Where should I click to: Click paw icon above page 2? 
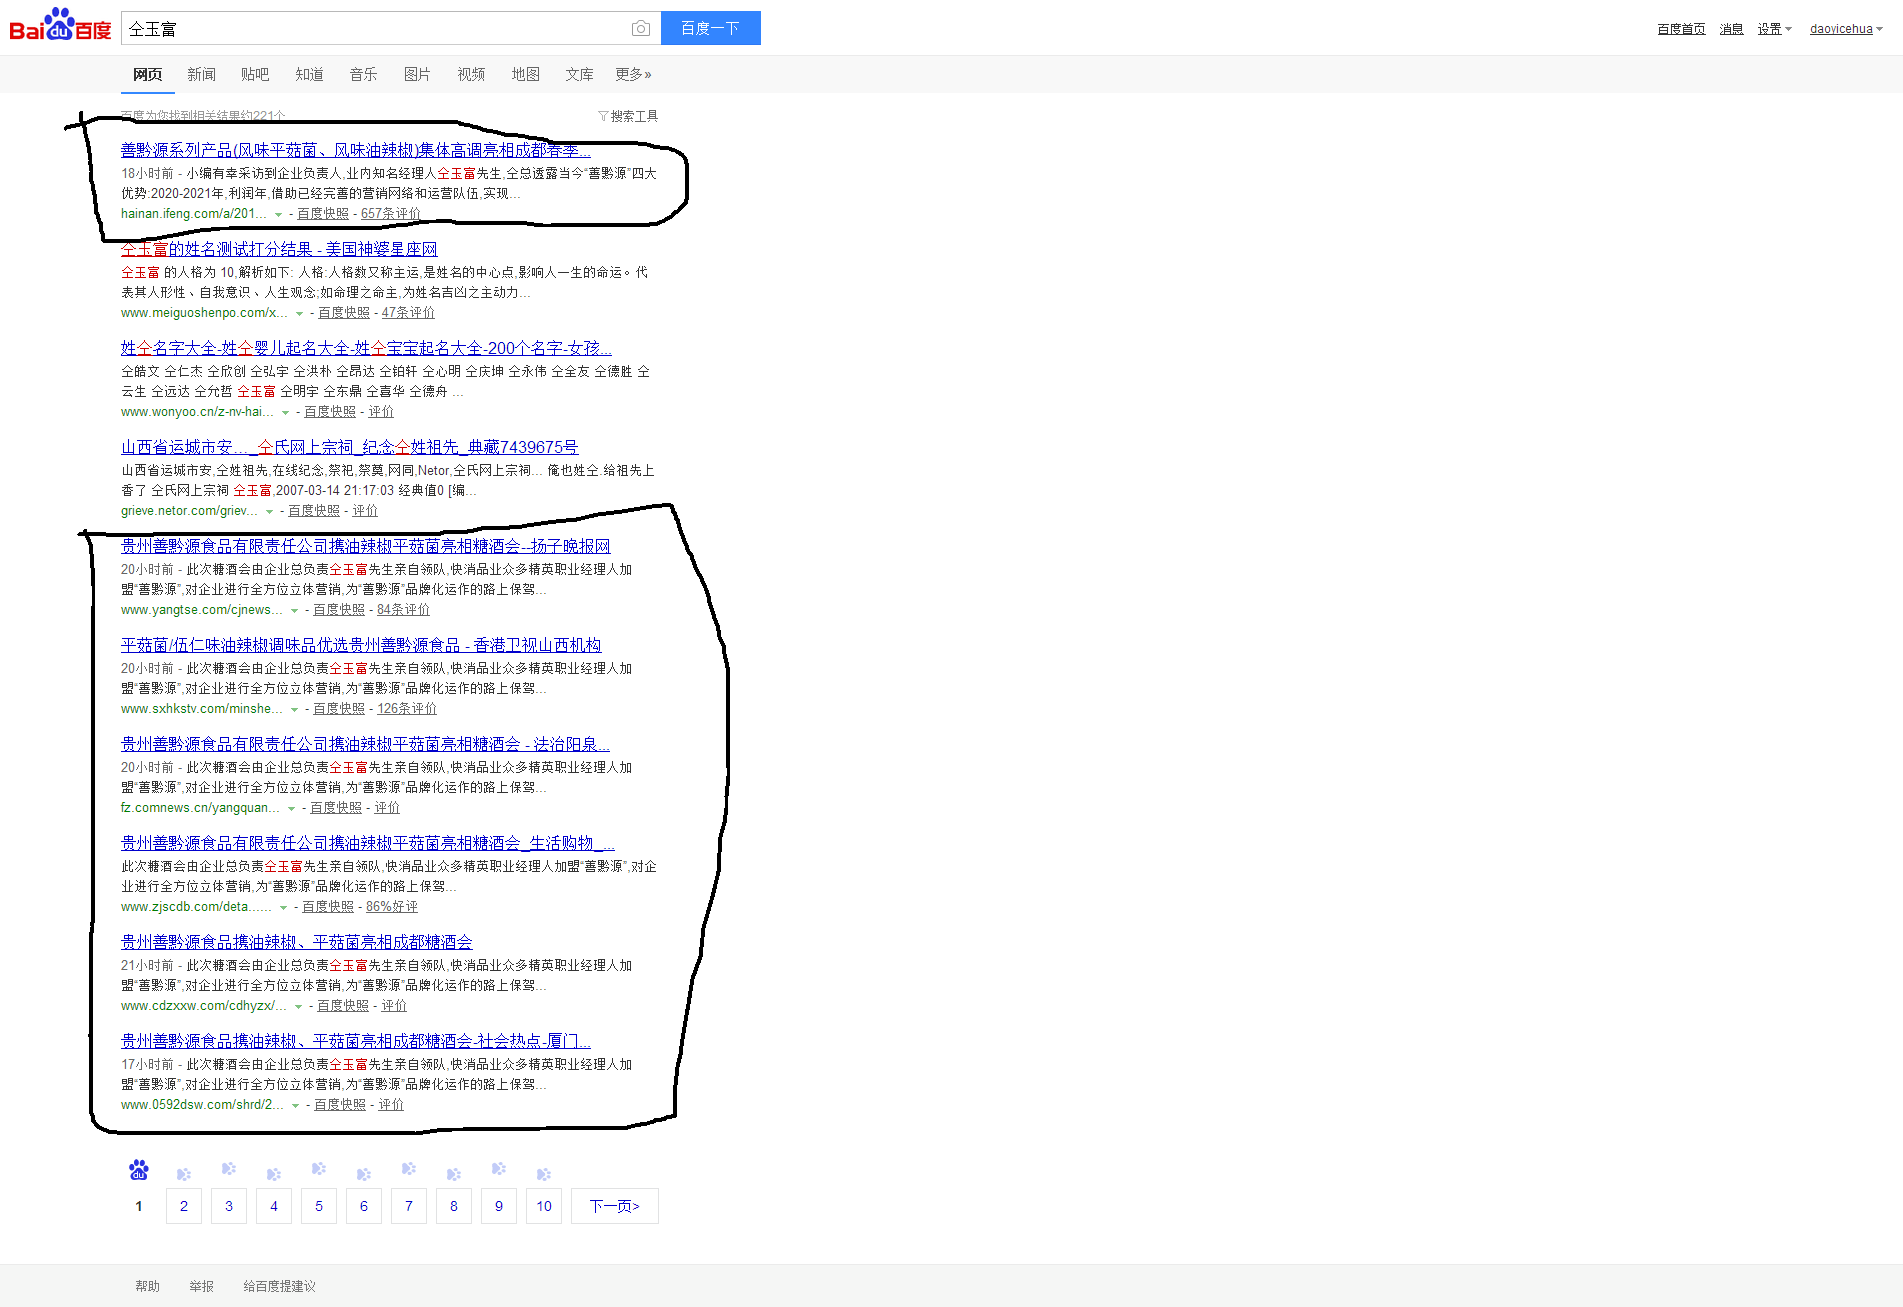coord(184,1174)
